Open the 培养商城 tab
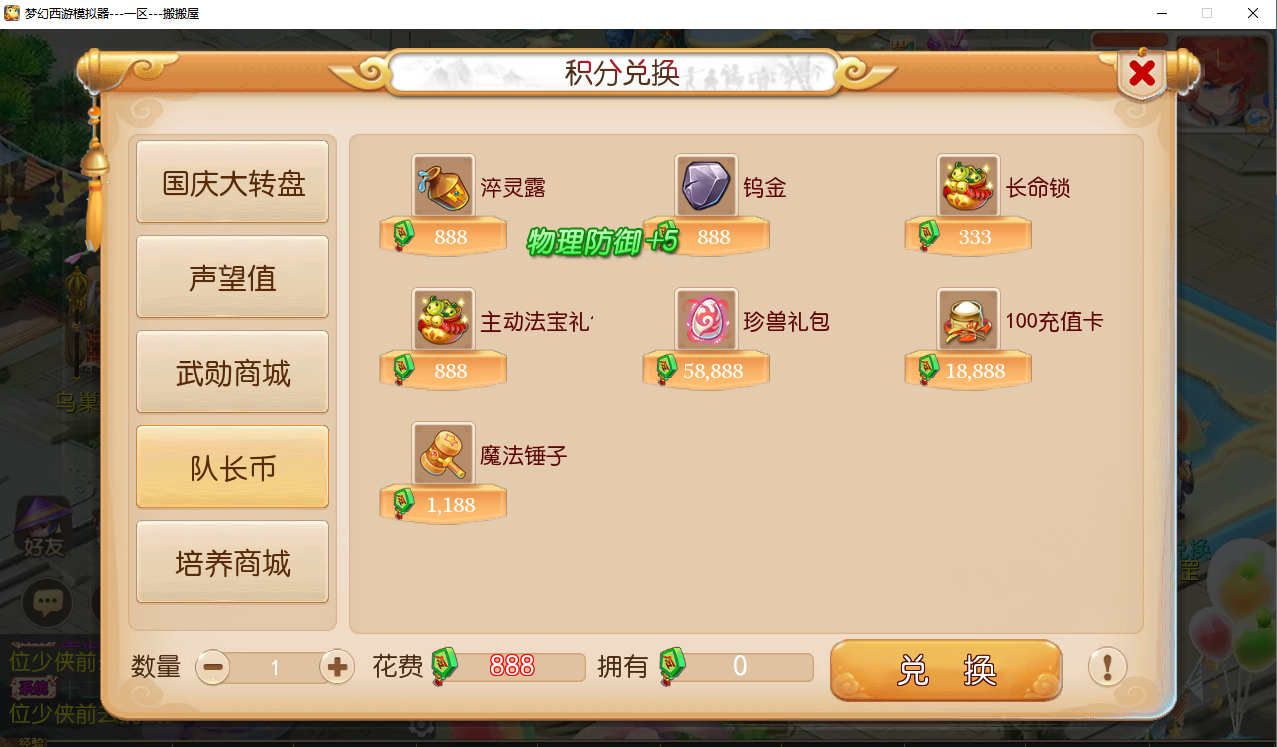This screenshot has width=1277, height=747. [233, 563]
